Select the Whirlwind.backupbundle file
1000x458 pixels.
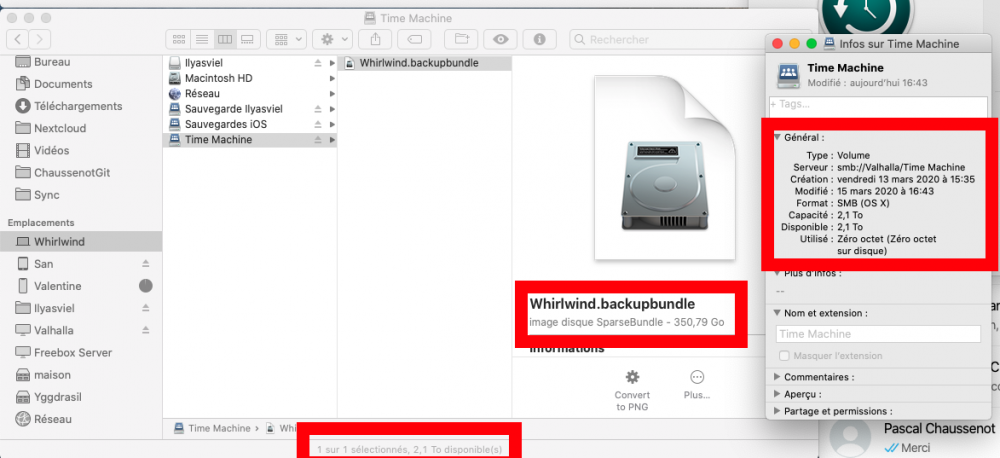point(425,63)
